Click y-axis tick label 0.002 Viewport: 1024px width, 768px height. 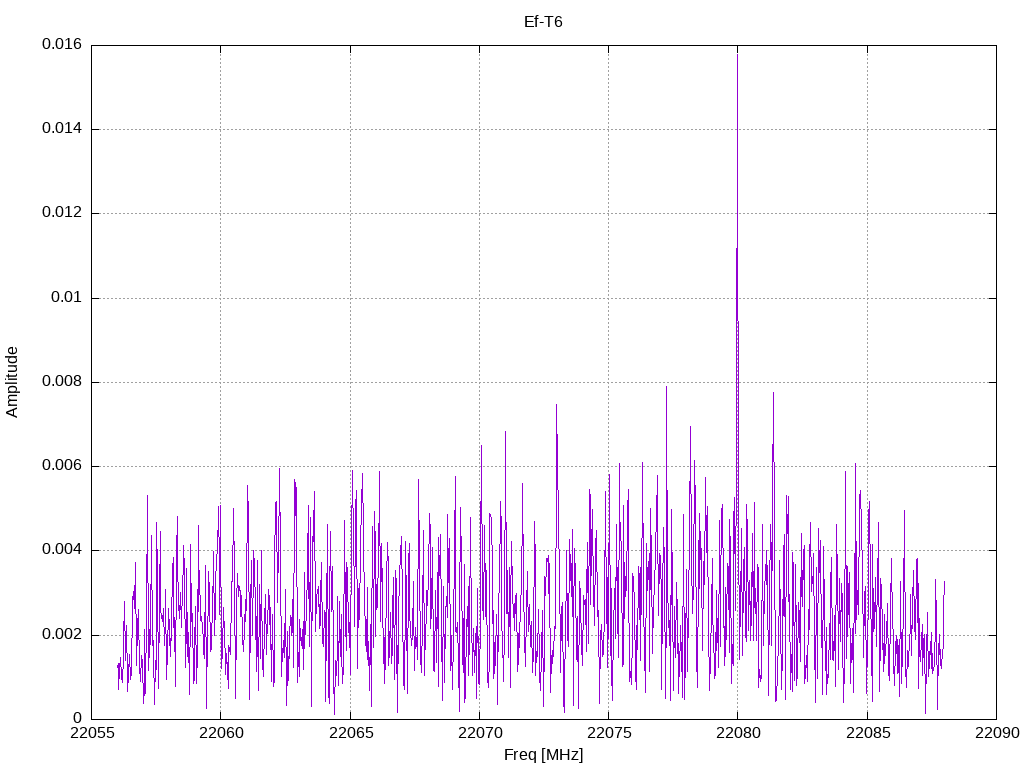(x=62, y=634)
